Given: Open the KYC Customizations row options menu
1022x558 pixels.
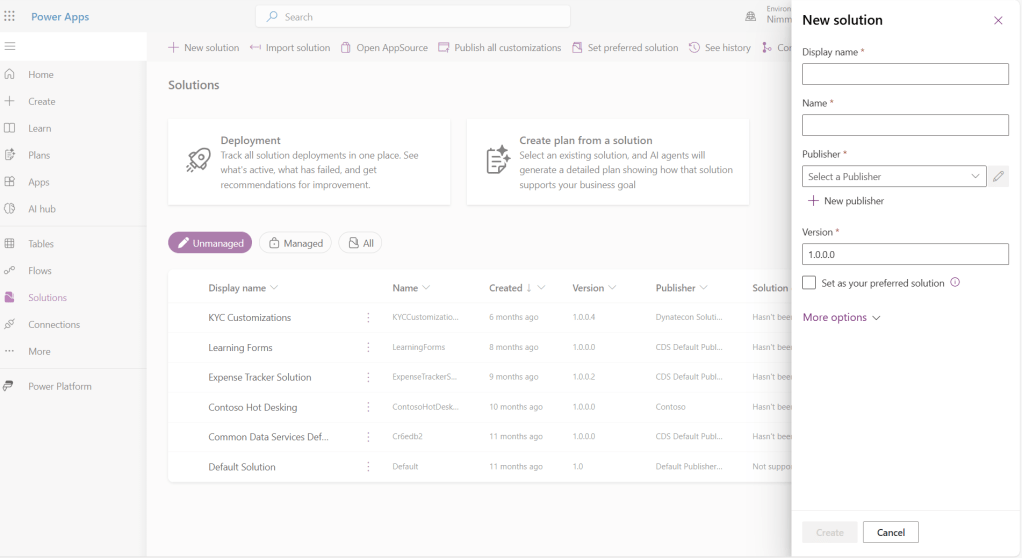Looking at the screenshot, I should pyautogui.click(x=368, y=317).
